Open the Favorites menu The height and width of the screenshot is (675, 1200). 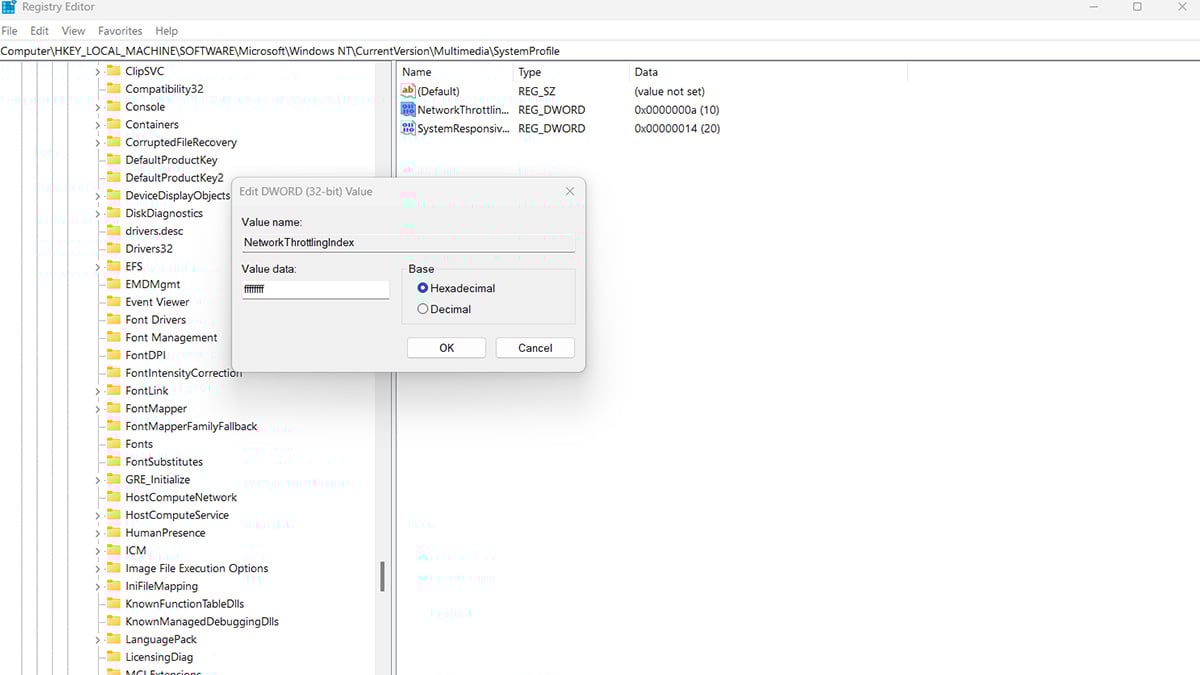(120, 31)
